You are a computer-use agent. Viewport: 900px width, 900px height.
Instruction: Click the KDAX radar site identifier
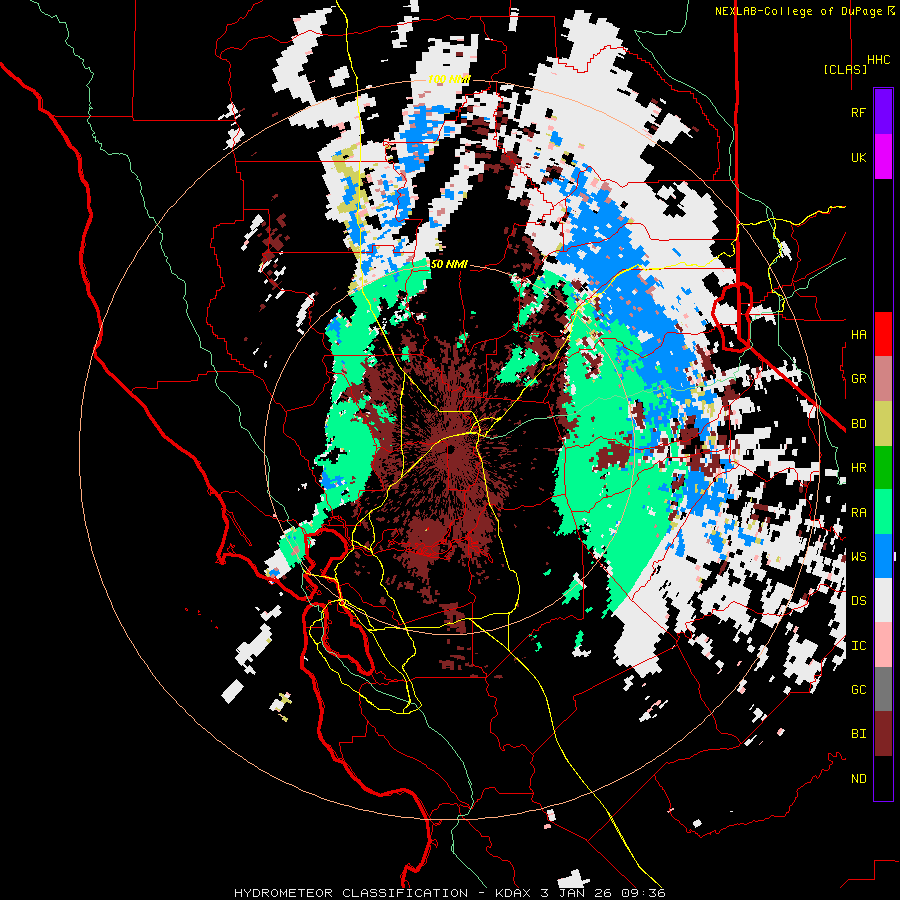click(x=515, y=893)
